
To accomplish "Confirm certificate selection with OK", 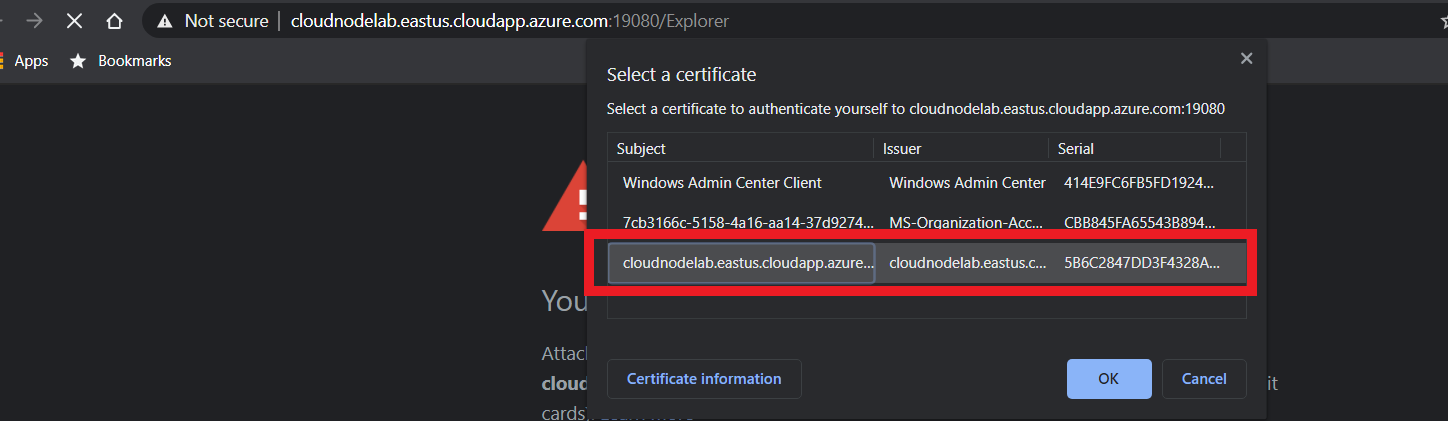I will (x=1108, y=379).
